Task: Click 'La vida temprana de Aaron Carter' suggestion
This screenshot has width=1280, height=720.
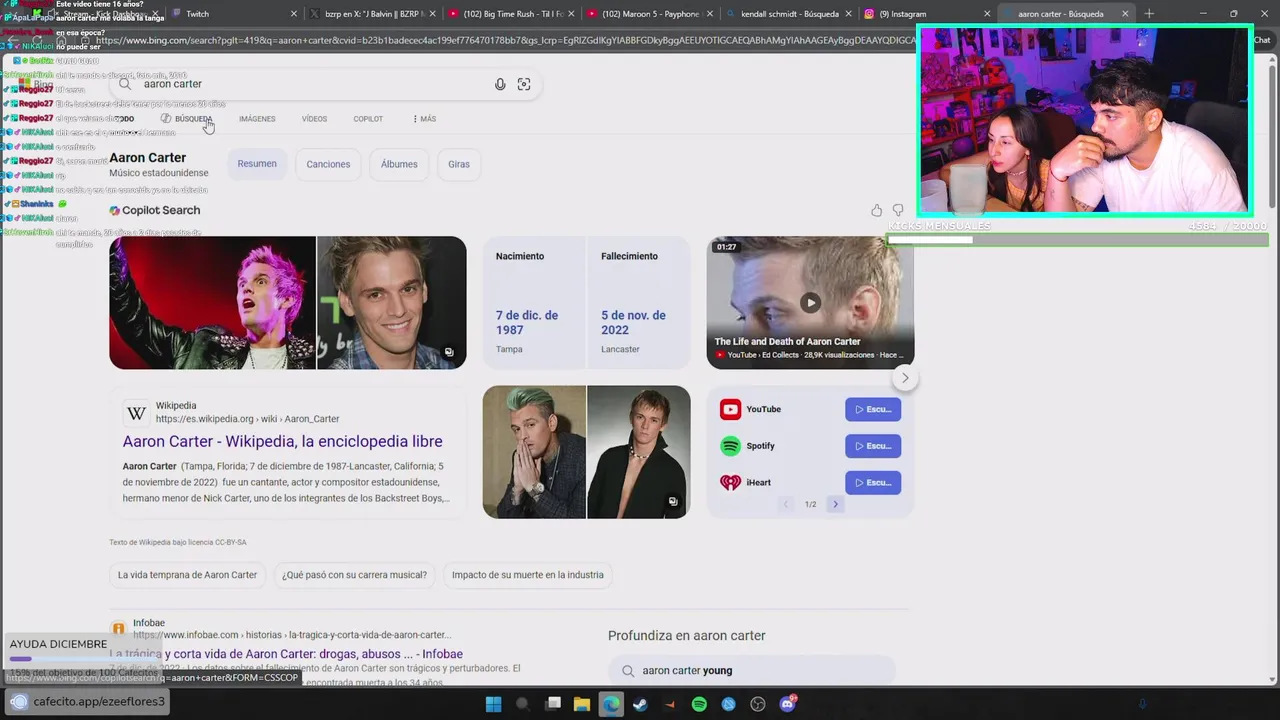Action: 187,575
